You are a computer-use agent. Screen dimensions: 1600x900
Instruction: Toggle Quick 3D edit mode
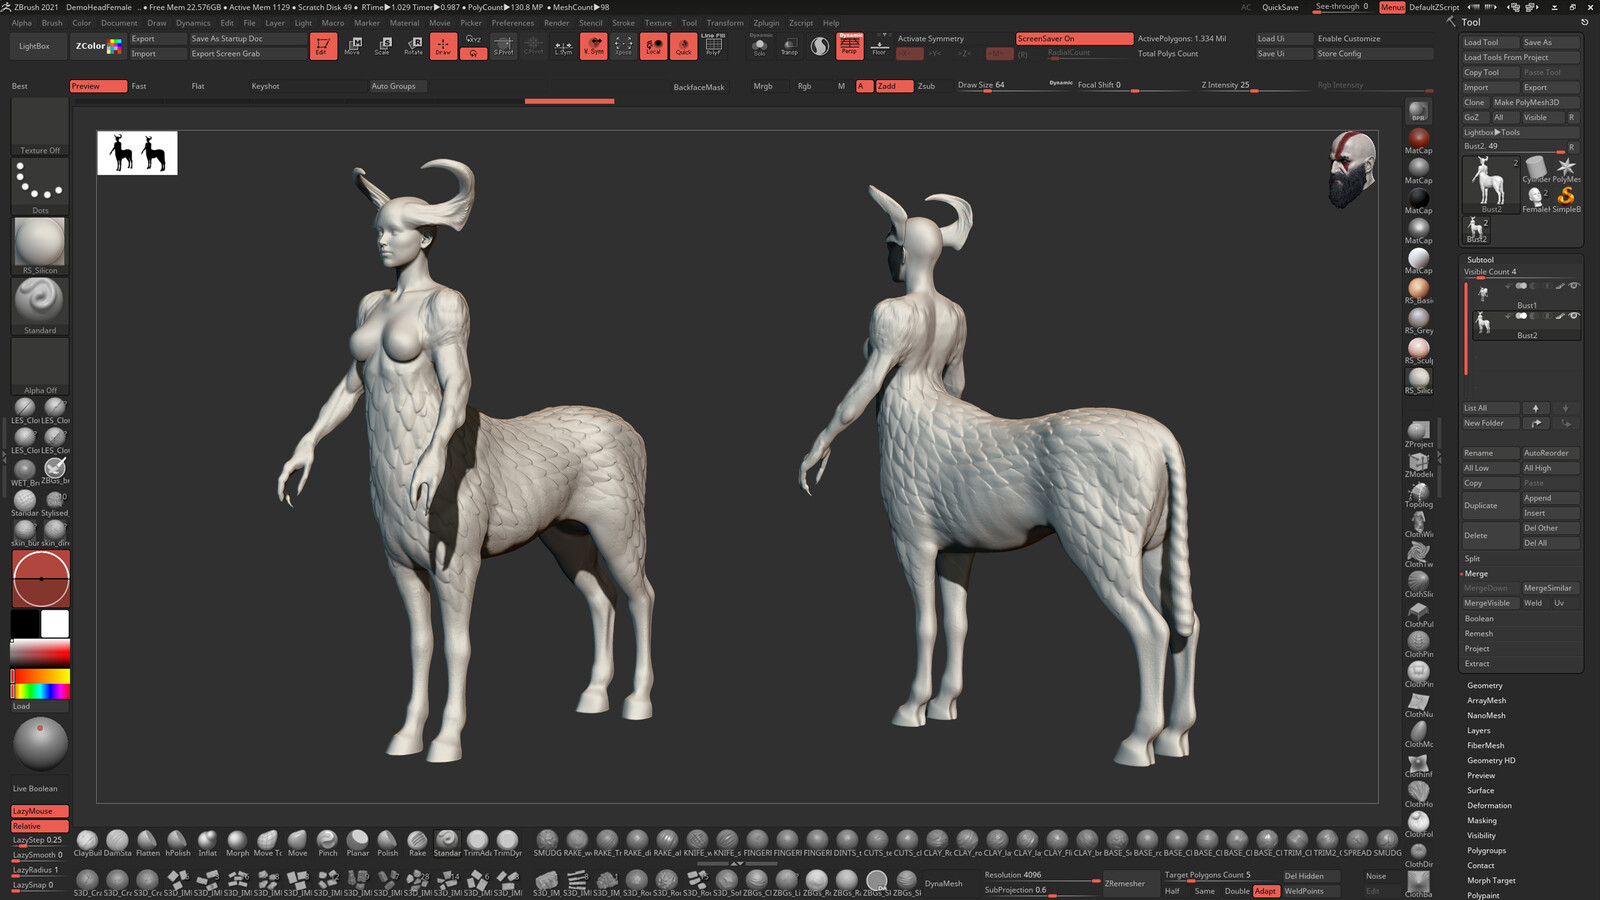(x=683, y=46)
